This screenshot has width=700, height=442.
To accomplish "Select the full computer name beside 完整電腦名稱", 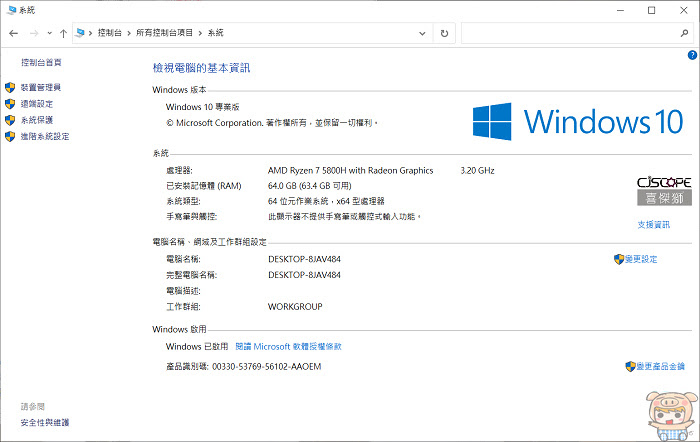I will (304, 275).
